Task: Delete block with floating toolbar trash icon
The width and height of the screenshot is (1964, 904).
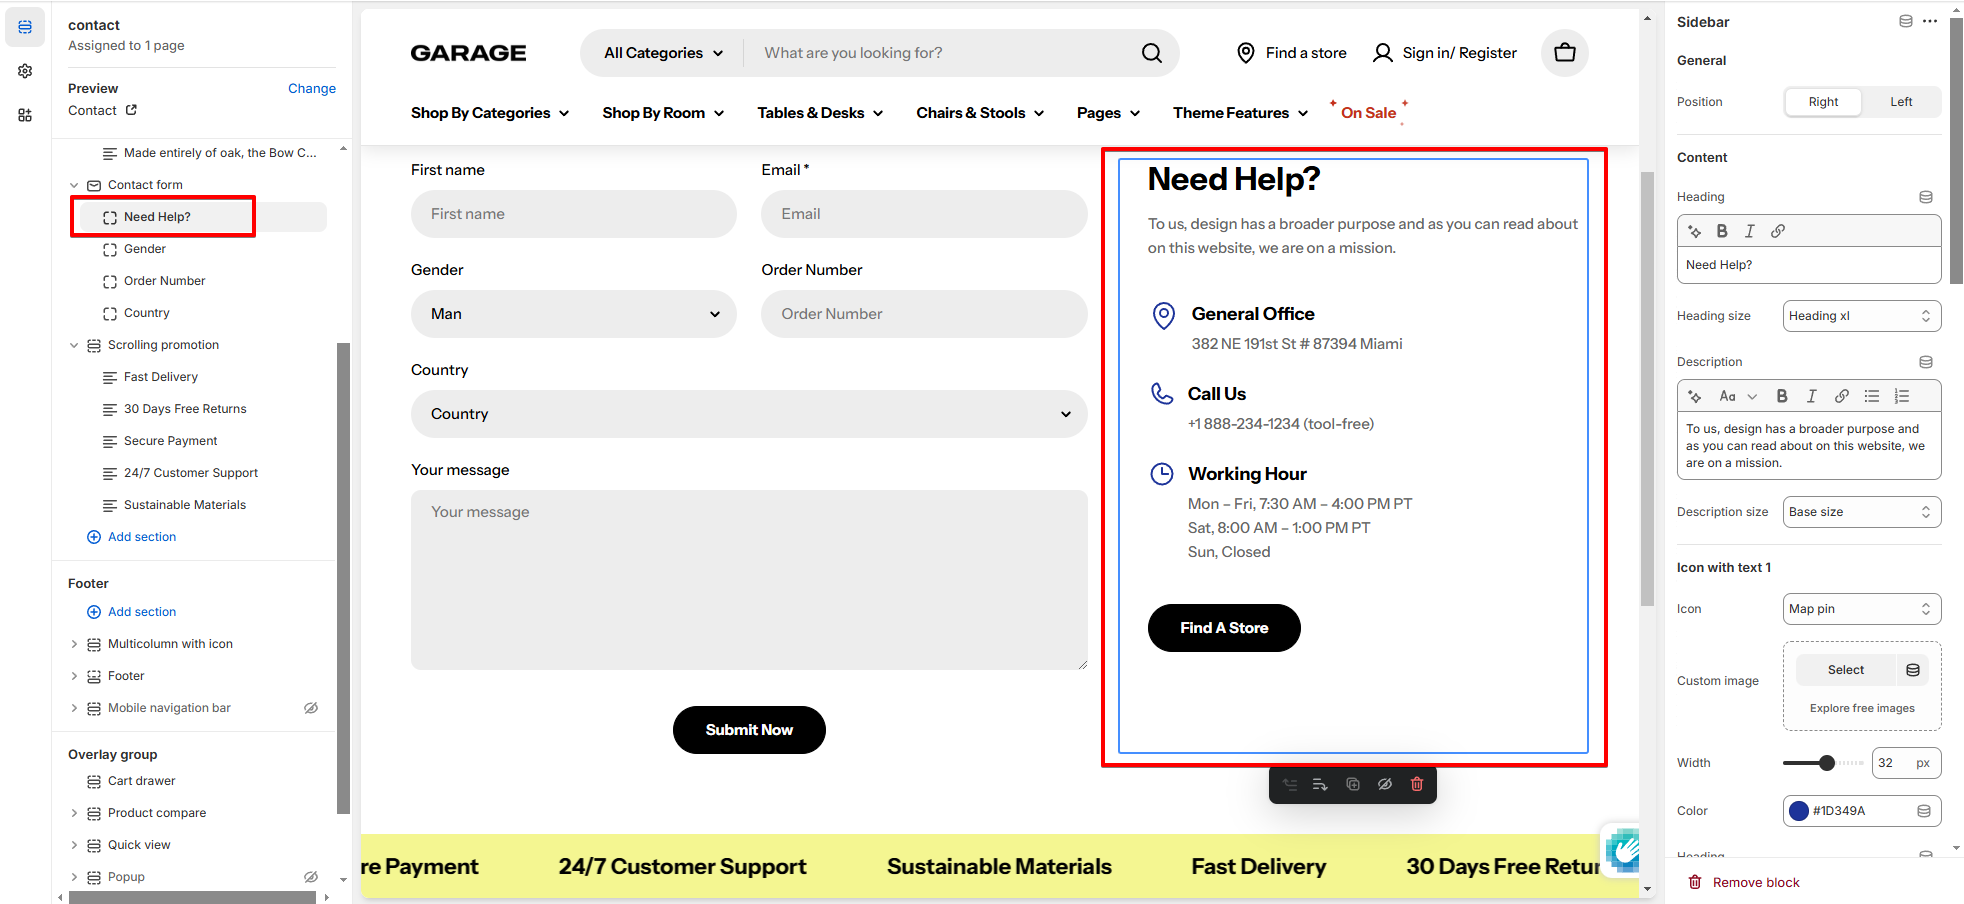Action: [1417, 784]
